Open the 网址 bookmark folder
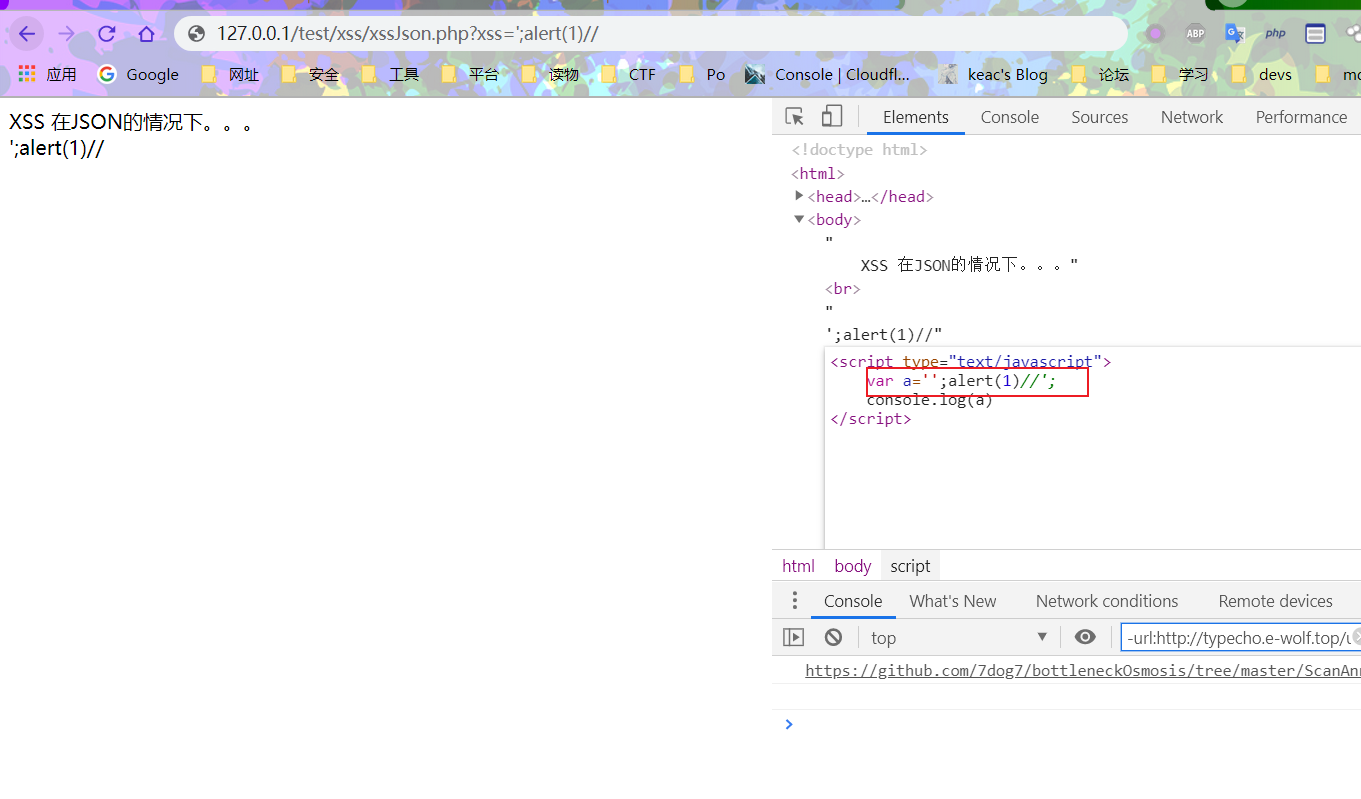The height and width of the screenshot is (799, 1361). click(230, 74)
